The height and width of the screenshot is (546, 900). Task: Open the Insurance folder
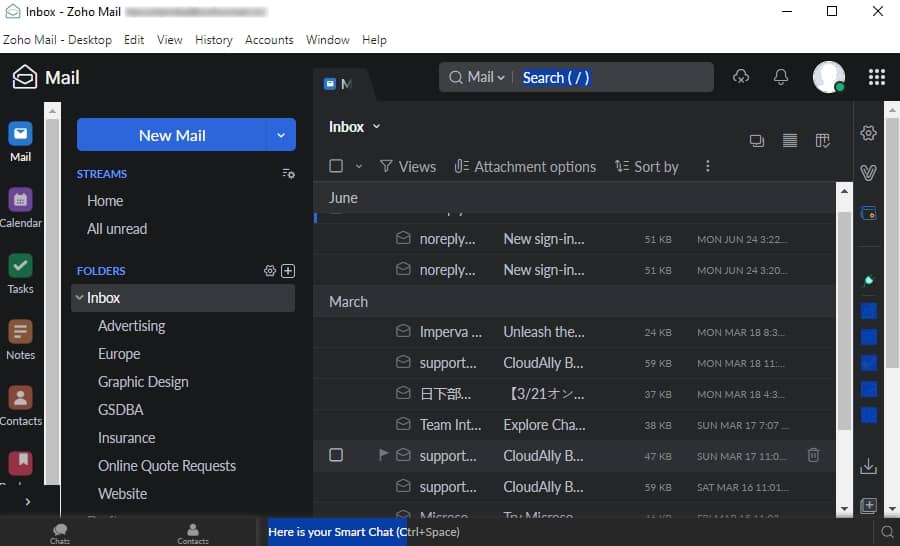tap(126, 437)
